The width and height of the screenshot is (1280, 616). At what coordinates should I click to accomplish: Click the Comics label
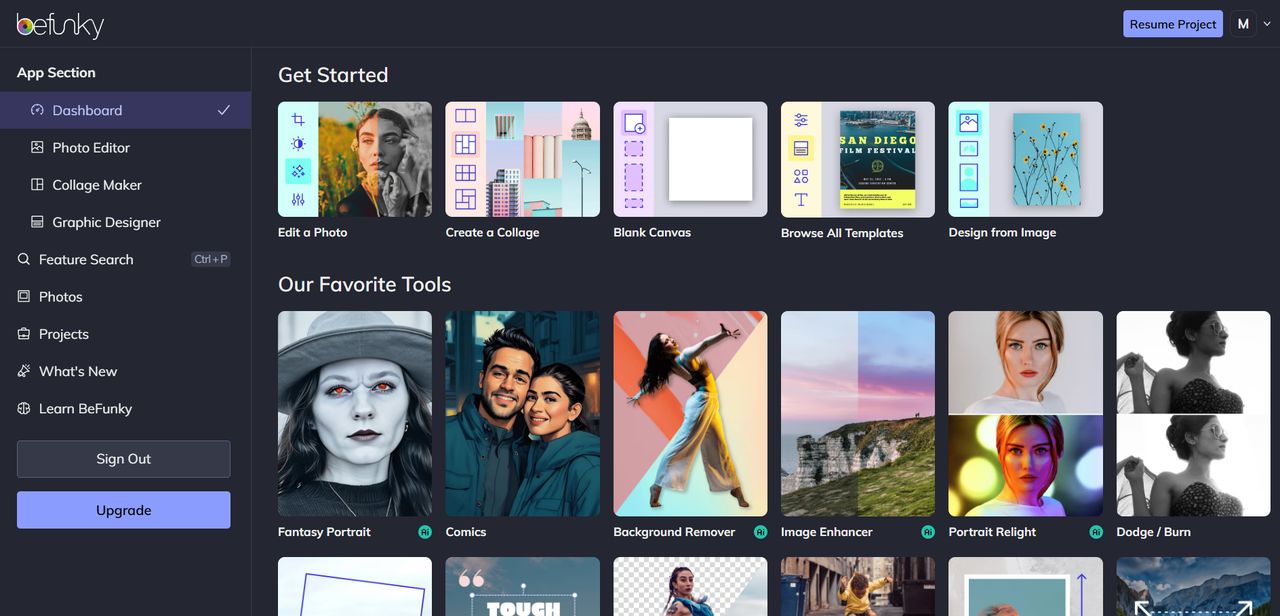click(x=466, y=532)
